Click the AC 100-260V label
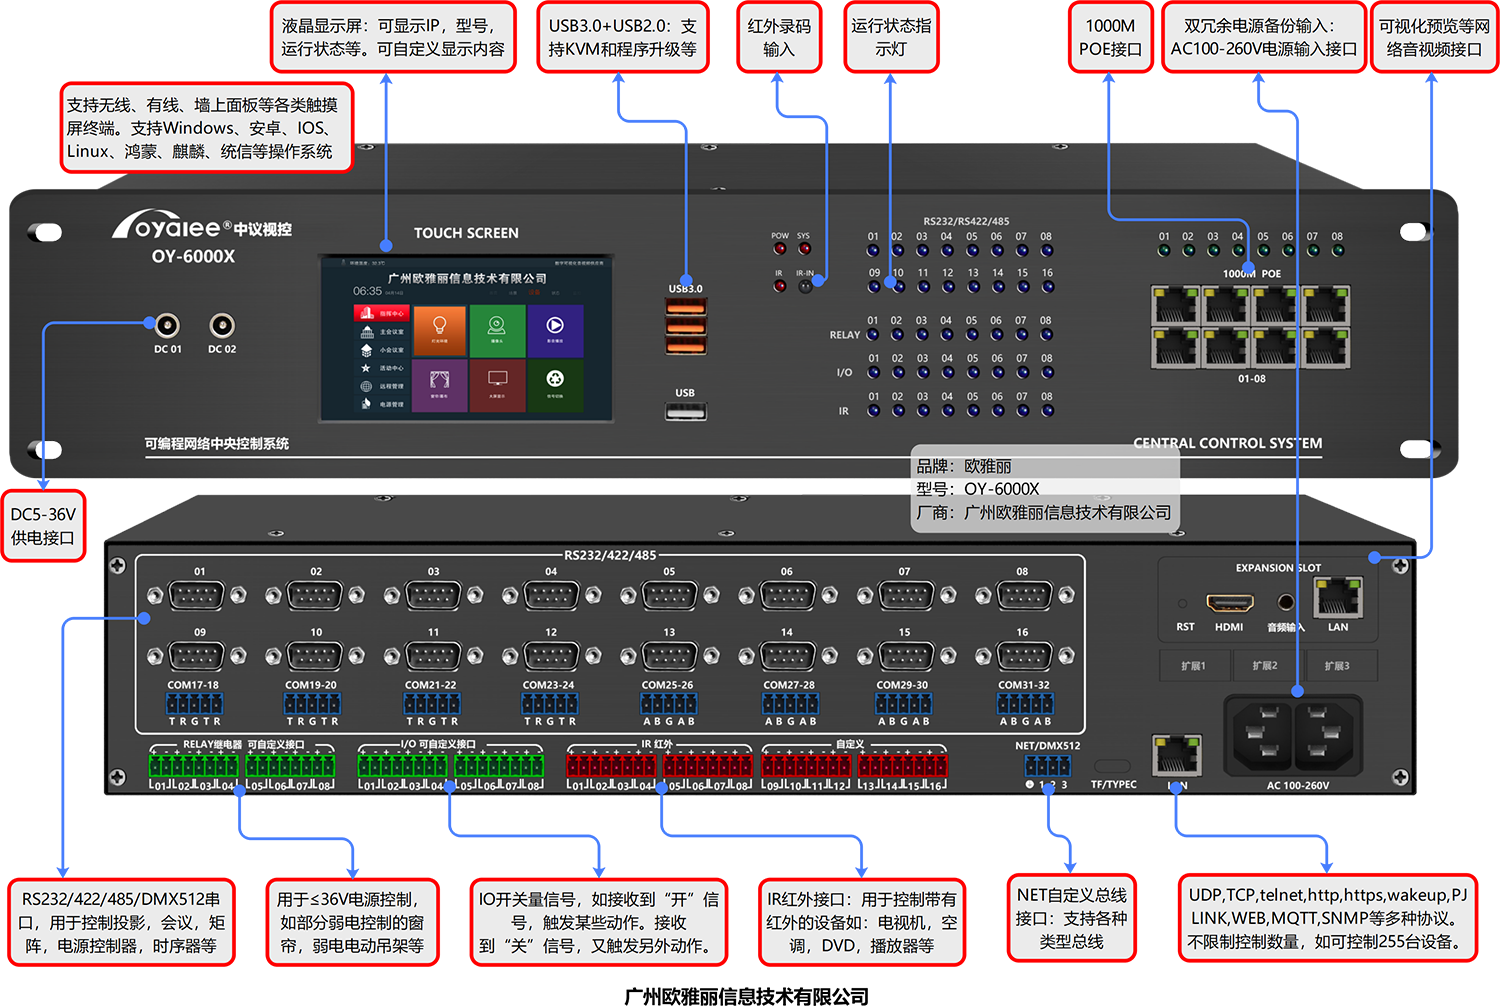 (1298, 785)
